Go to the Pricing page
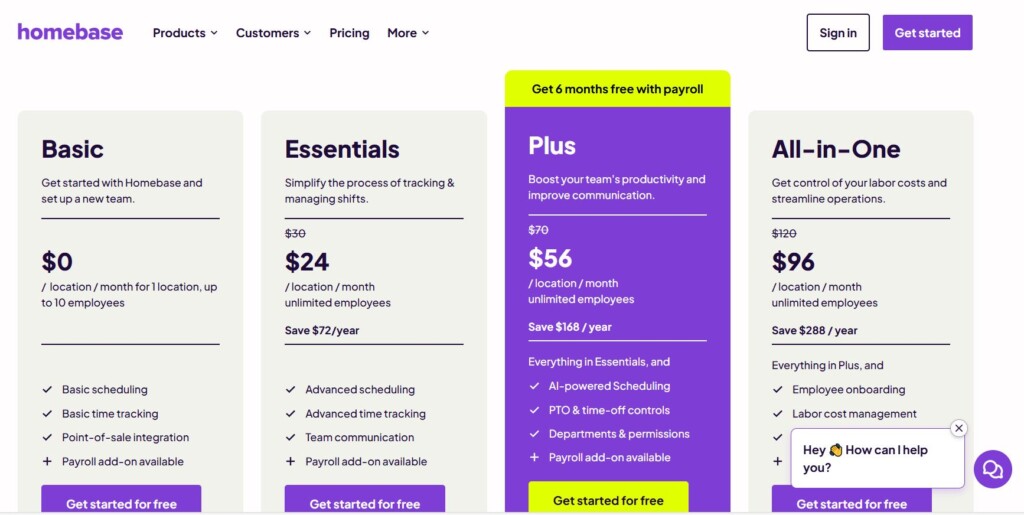The height and width of the screenshot is (515, 1024). click(x=349, y=33)
